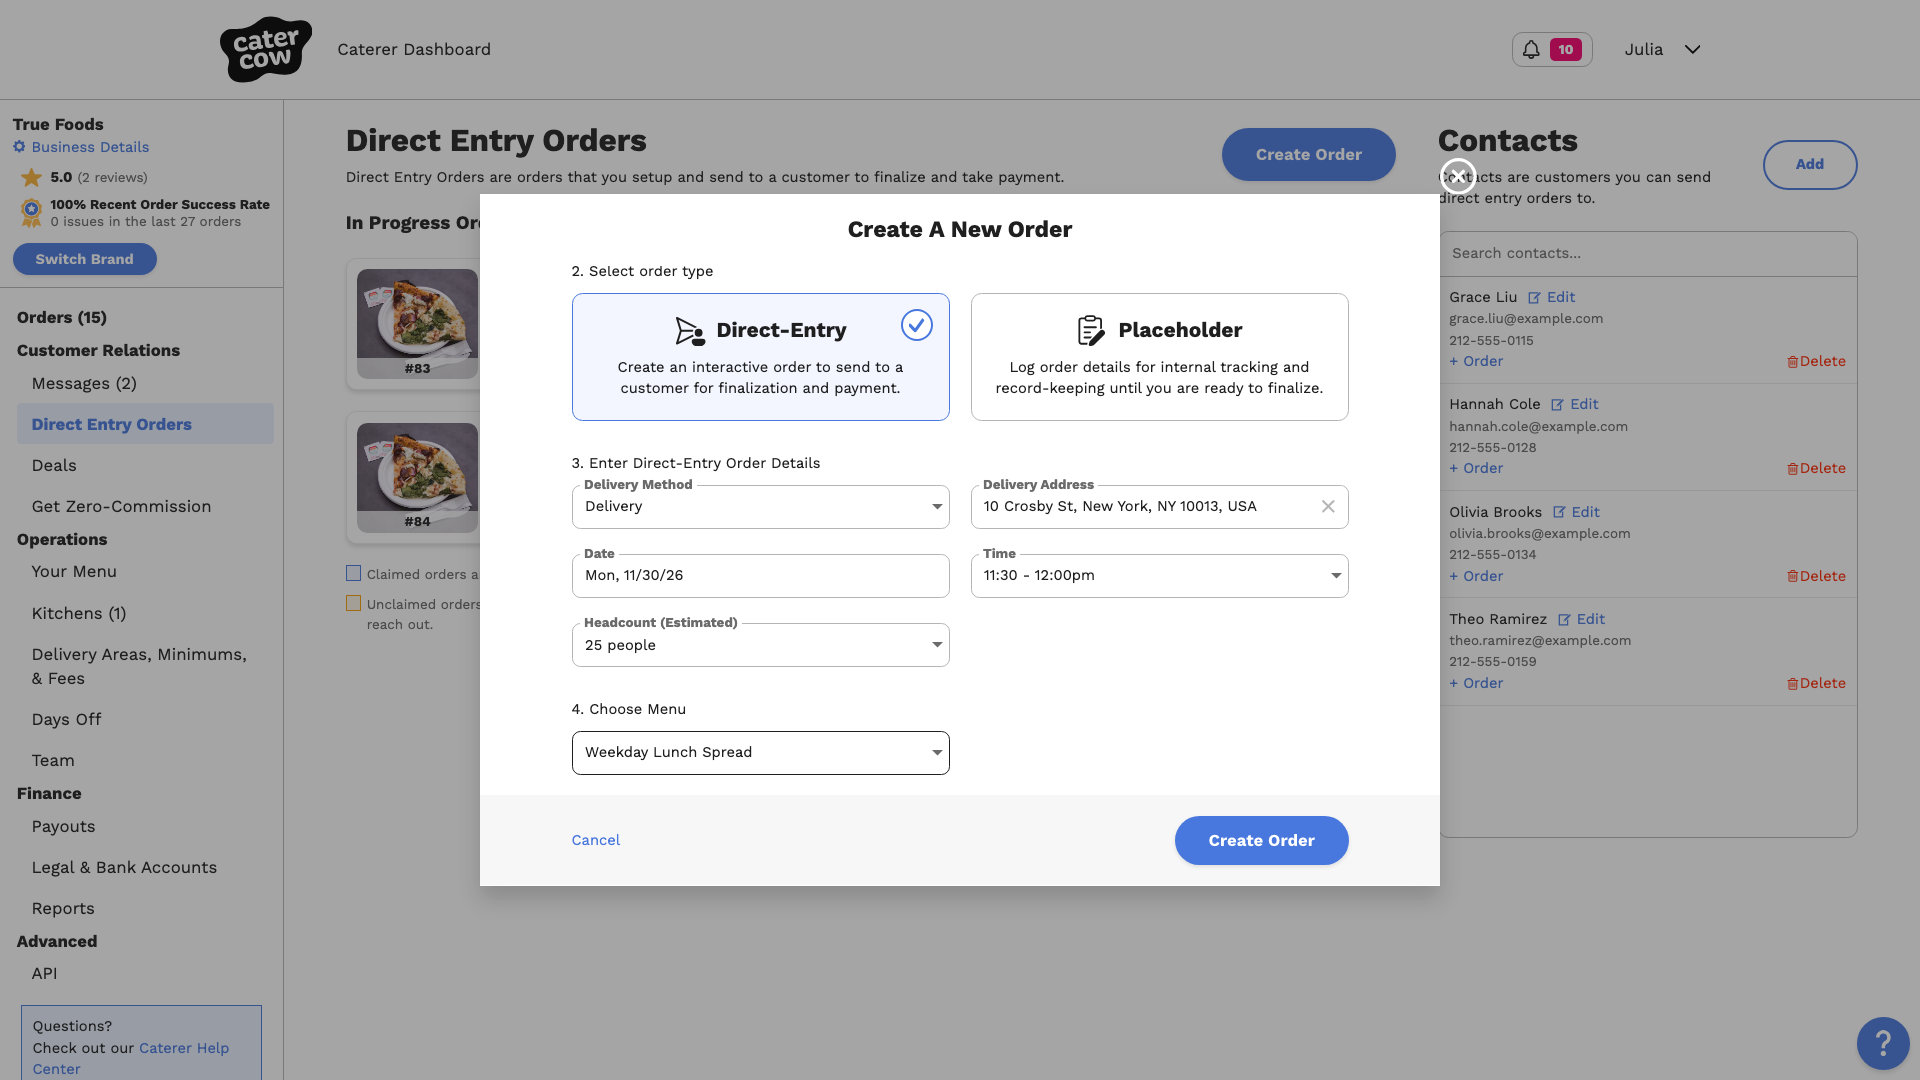Open Orders (15) in the sidebar

coord(62,317)
